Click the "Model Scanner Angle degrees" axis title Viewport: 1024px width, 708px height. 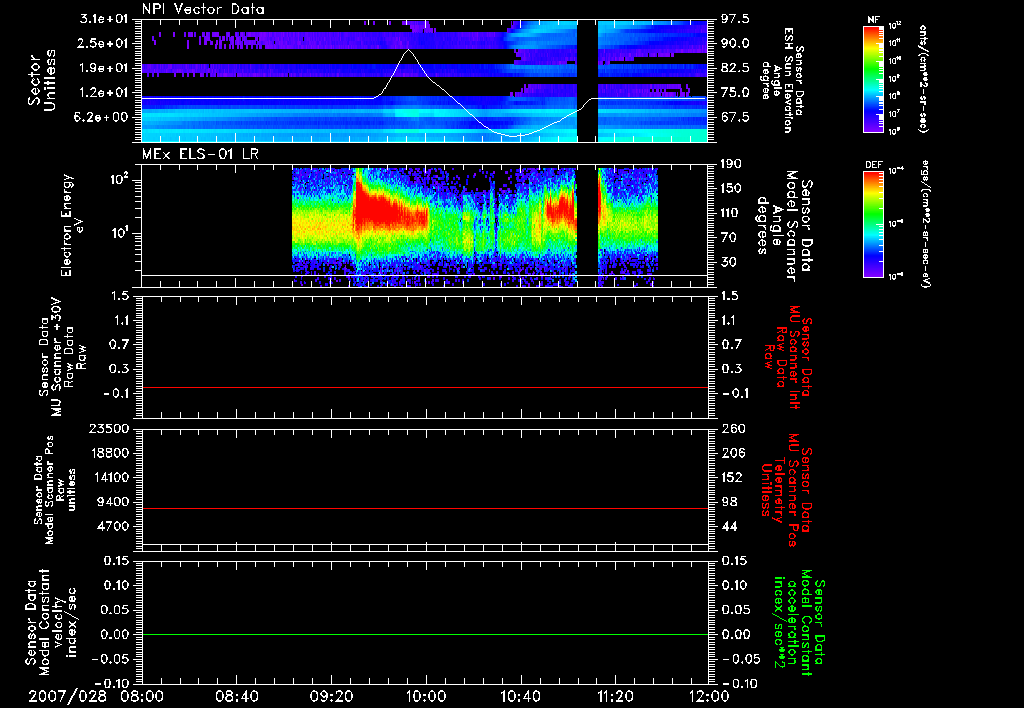pos(786,225)
